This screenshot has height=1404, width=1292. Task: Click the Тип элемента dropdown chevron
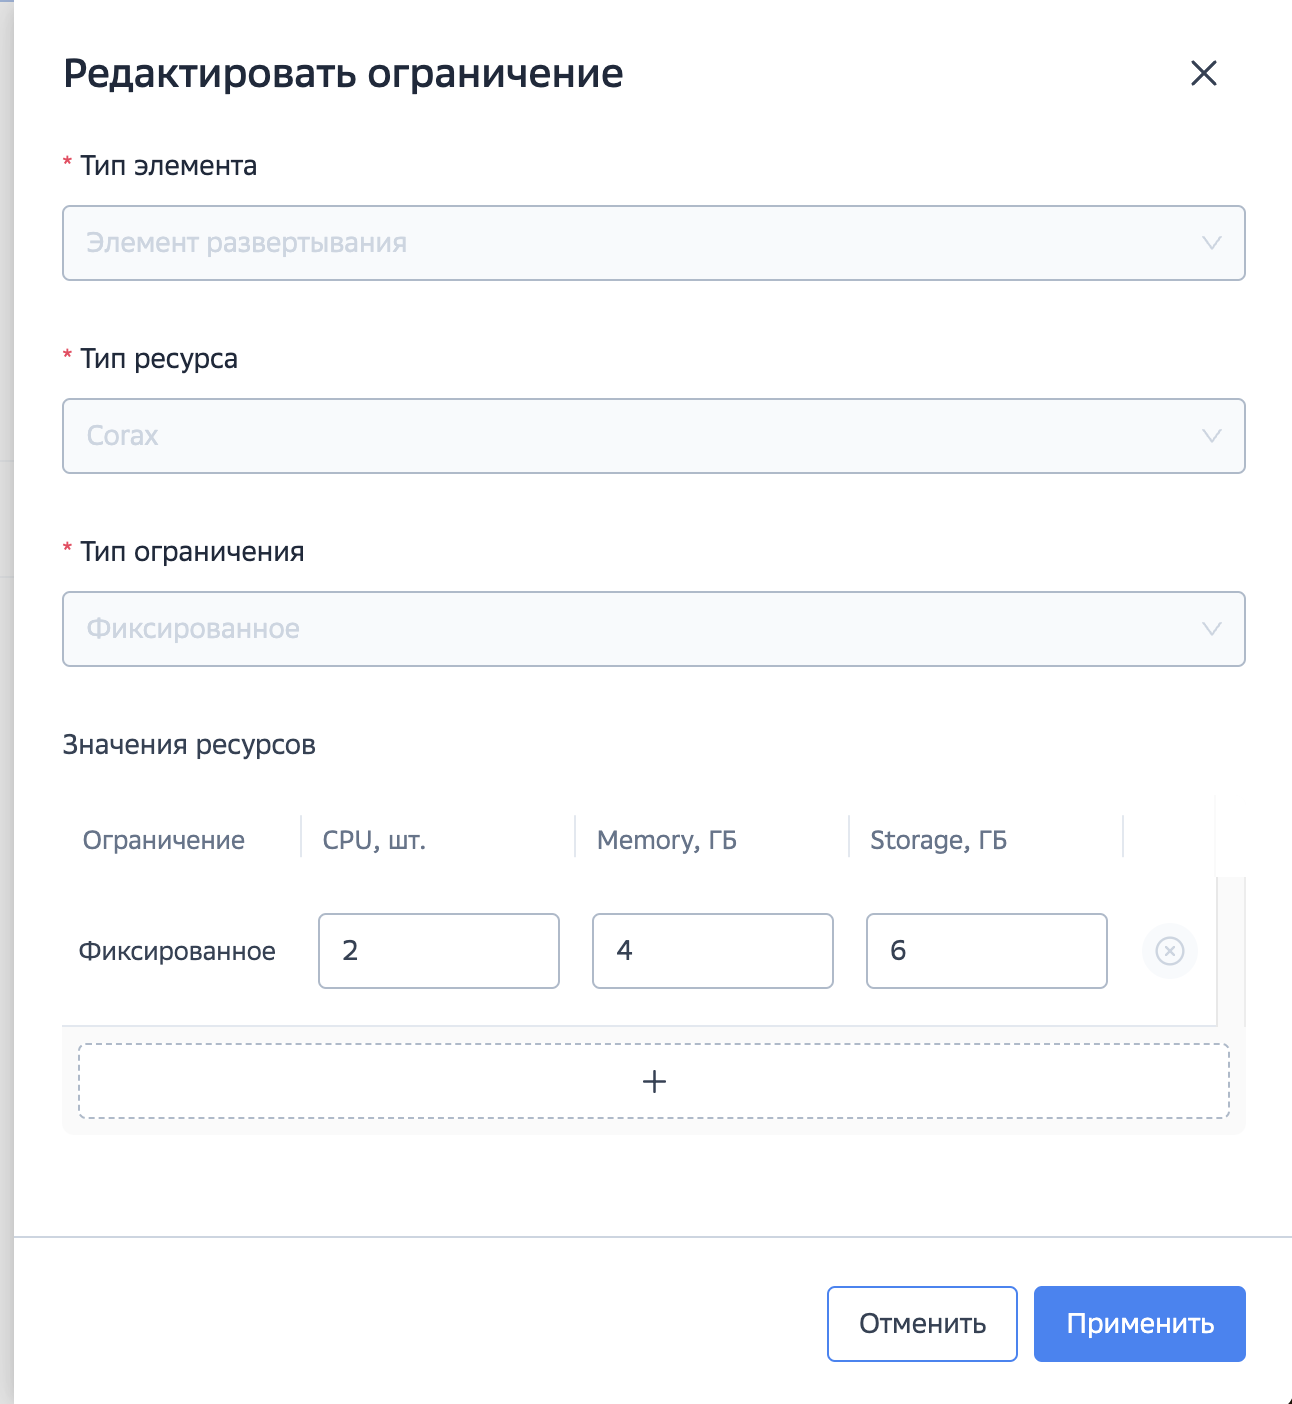pyautogui.click(x=1211, y=243)
